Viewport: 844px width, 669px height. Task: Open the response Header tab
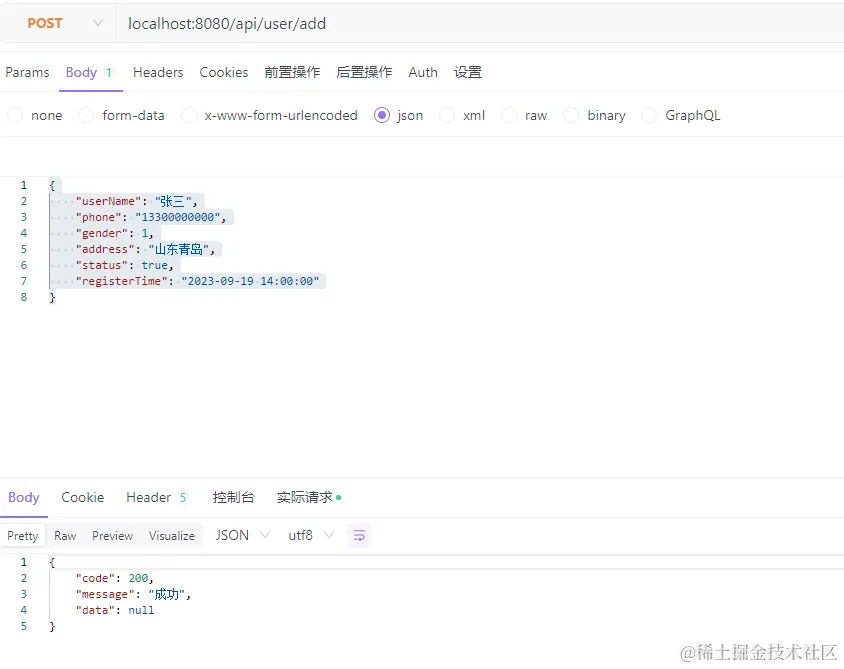click(156, 497)
